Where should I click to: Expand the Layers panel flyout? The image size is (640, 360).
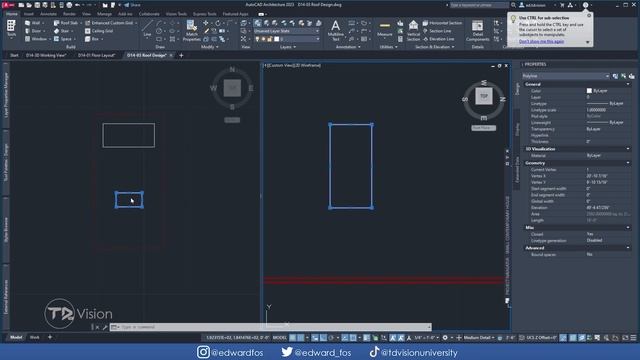pos(288,47)
